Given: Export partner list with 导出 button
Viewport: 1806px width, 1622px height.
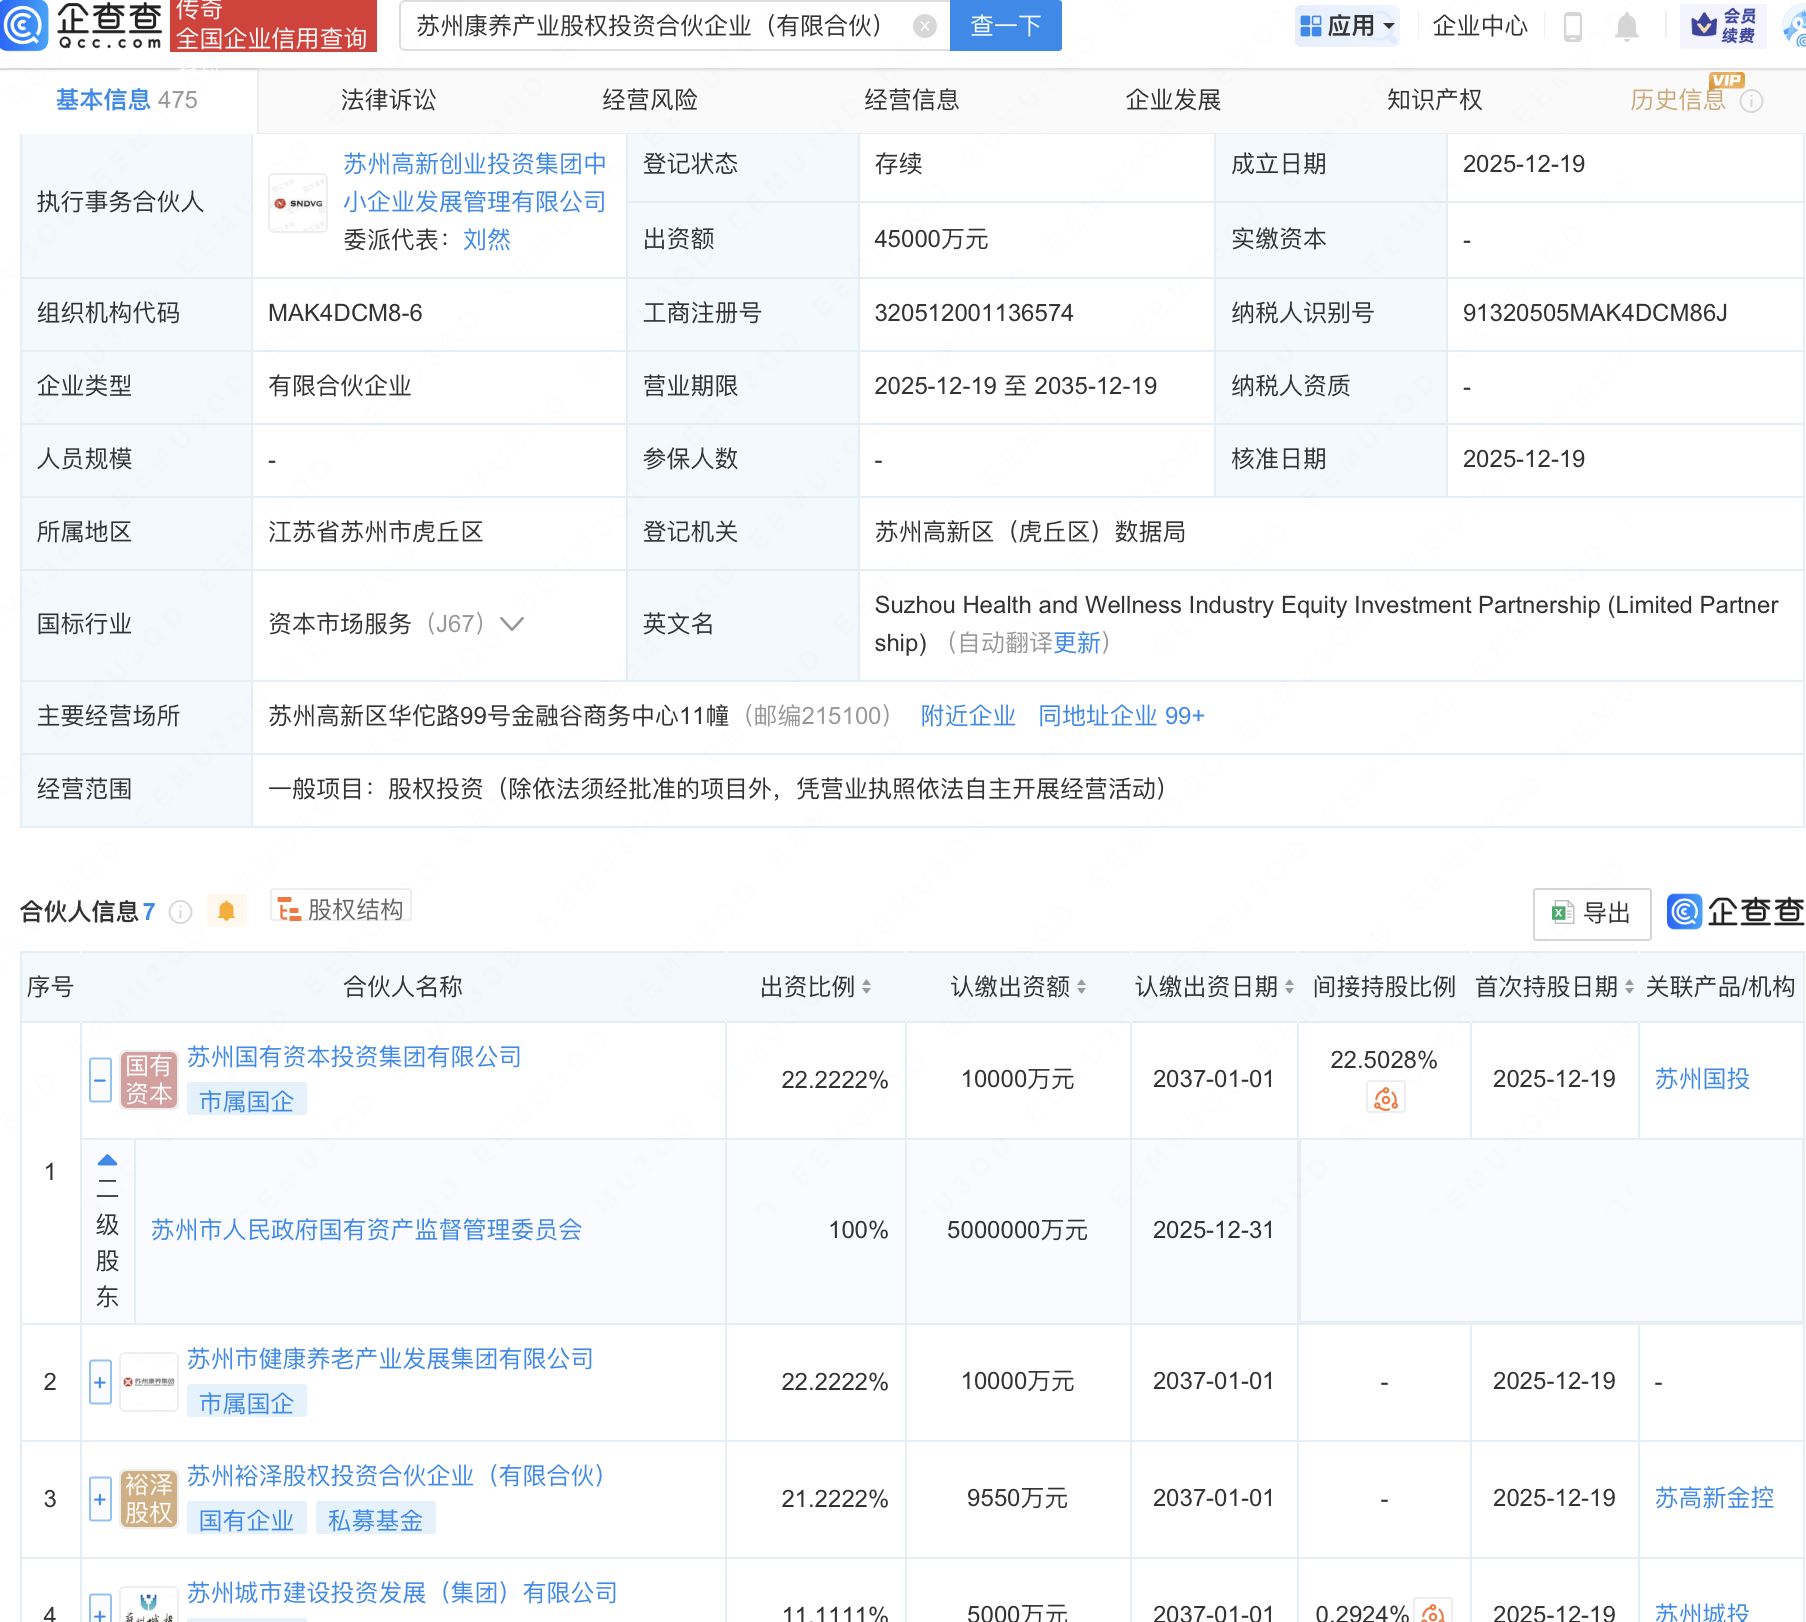Looking at the screenshot, I should 1591,913.
